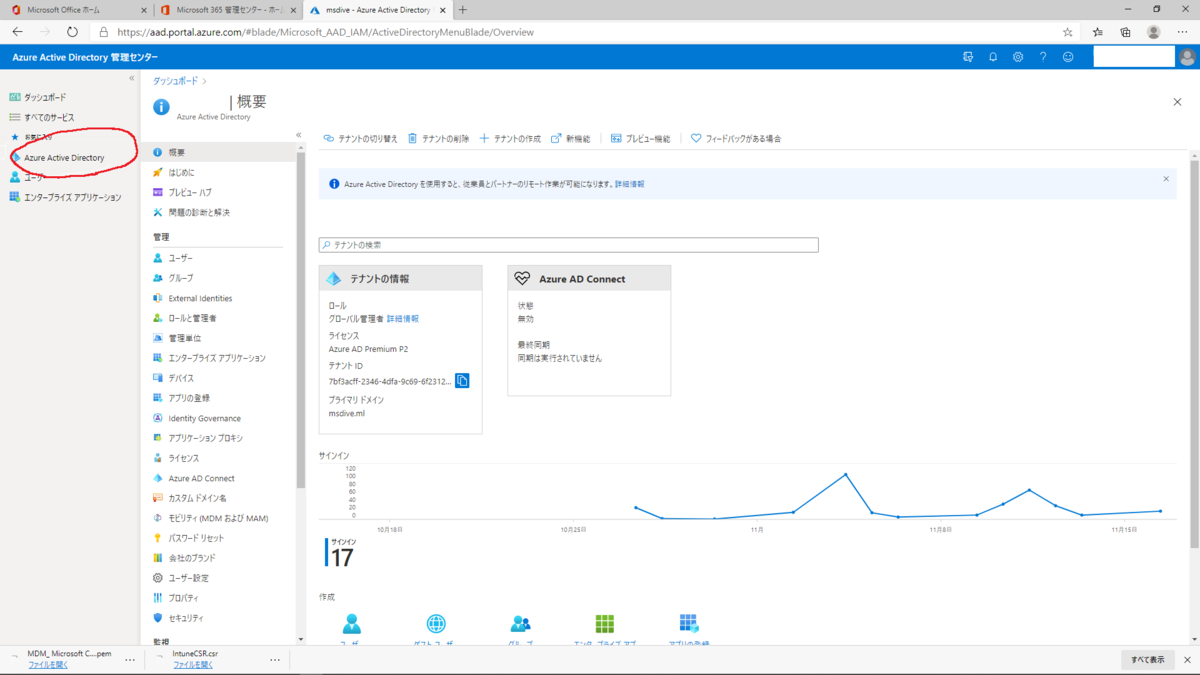Click the テナントの検索 search field

(x=568, y=245)
